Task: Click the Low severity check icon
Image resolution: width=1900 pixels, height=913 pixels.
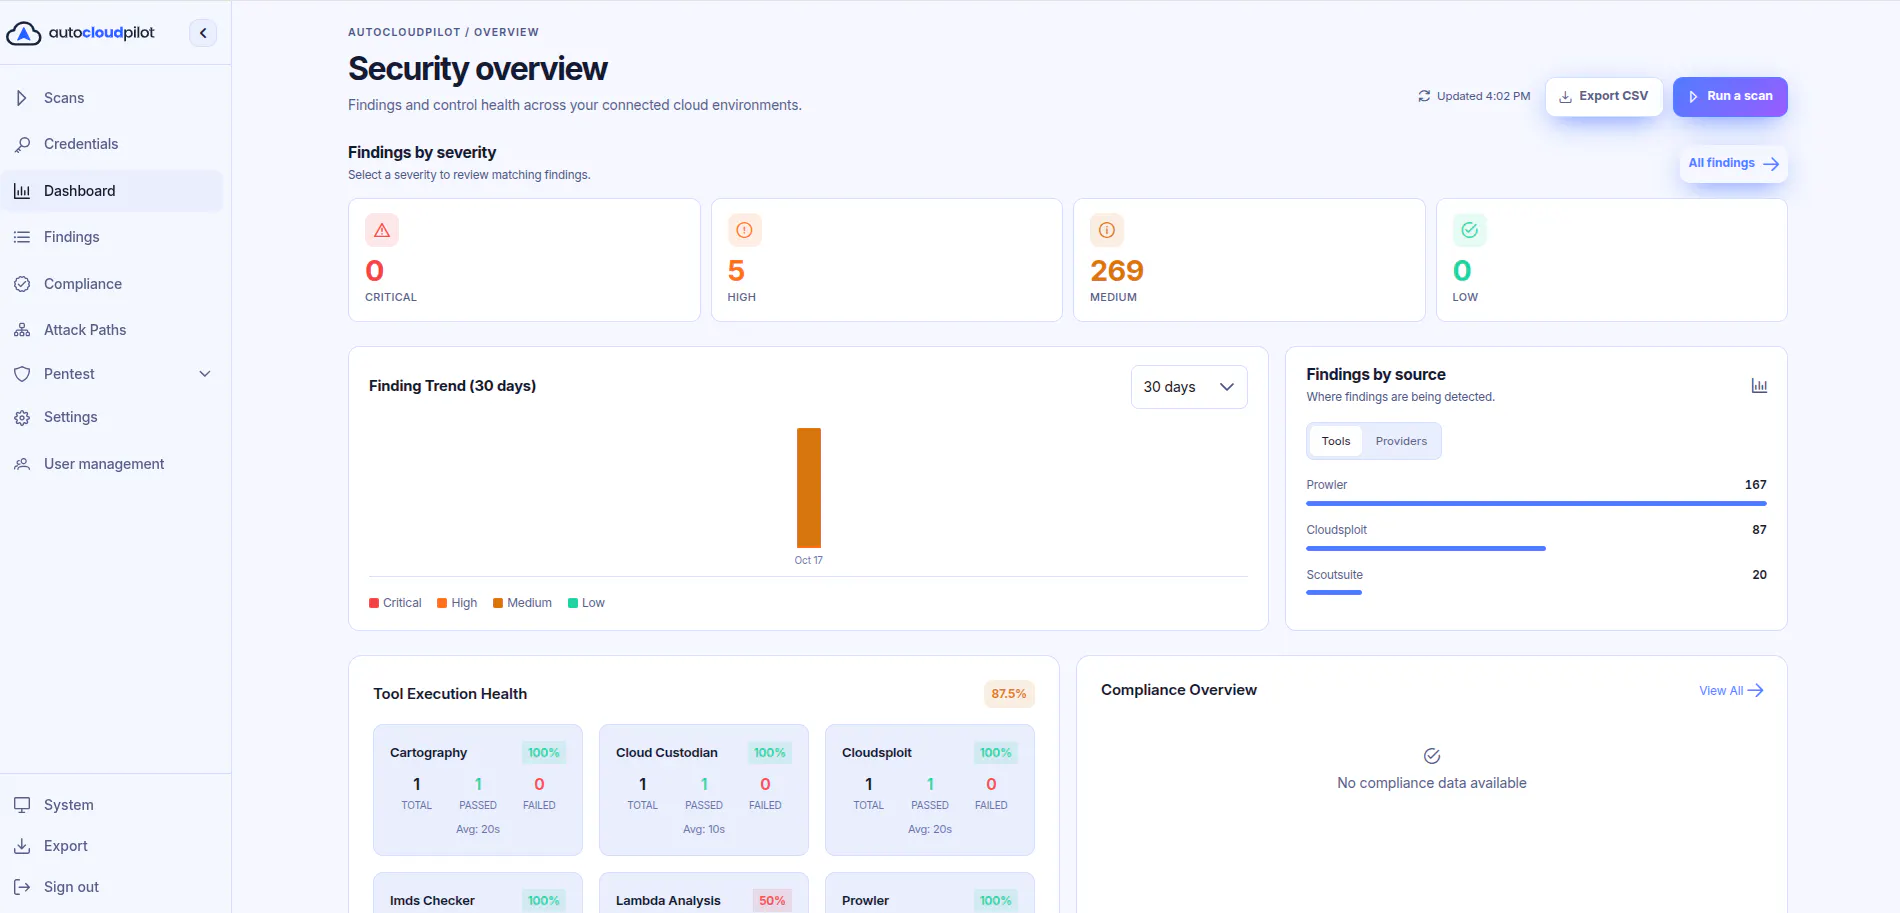Action: 1470,230
